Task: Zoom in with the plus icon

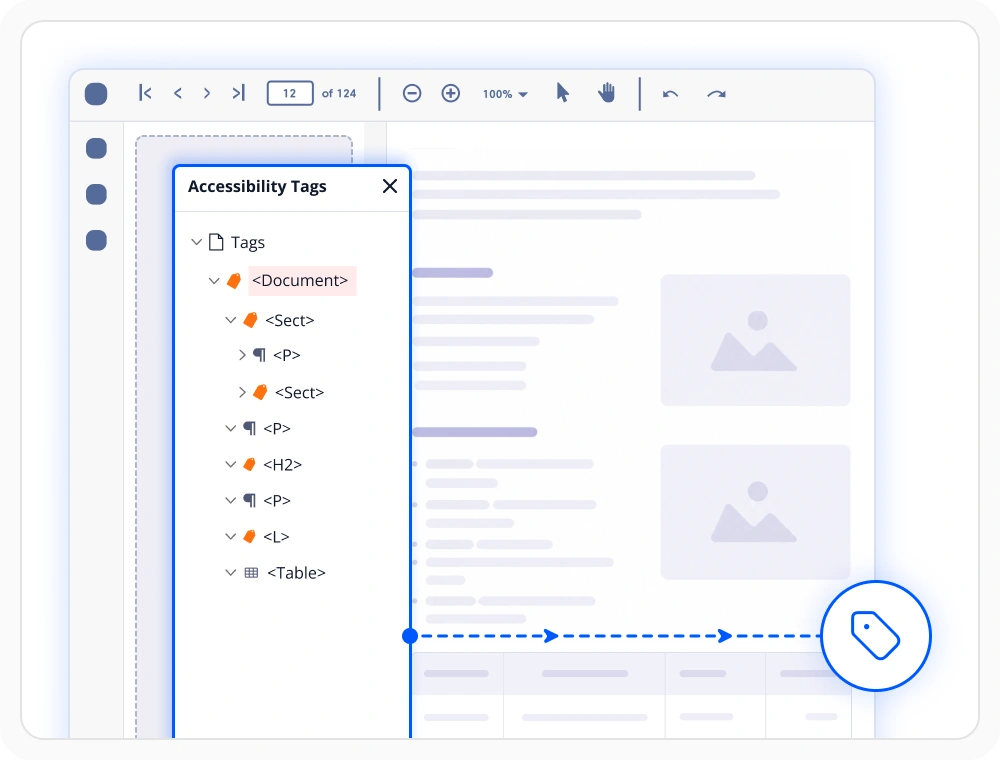Action: click(451, 93)
